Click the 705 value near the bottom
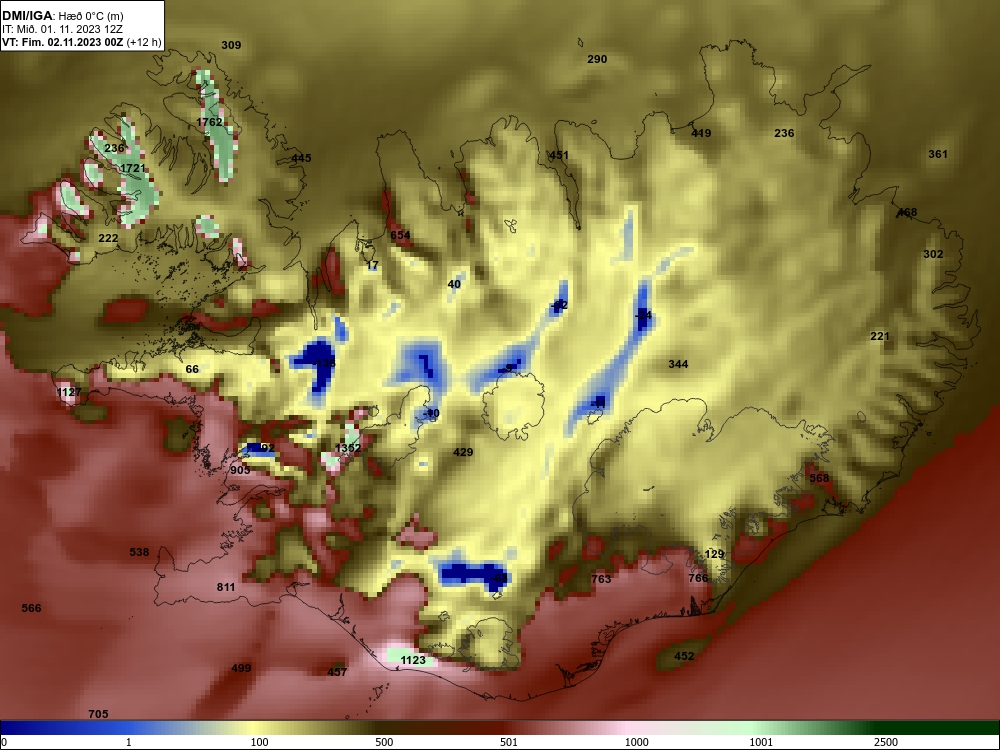The image size is (1000, 750). pyautogui.click(x=98, y=714)
